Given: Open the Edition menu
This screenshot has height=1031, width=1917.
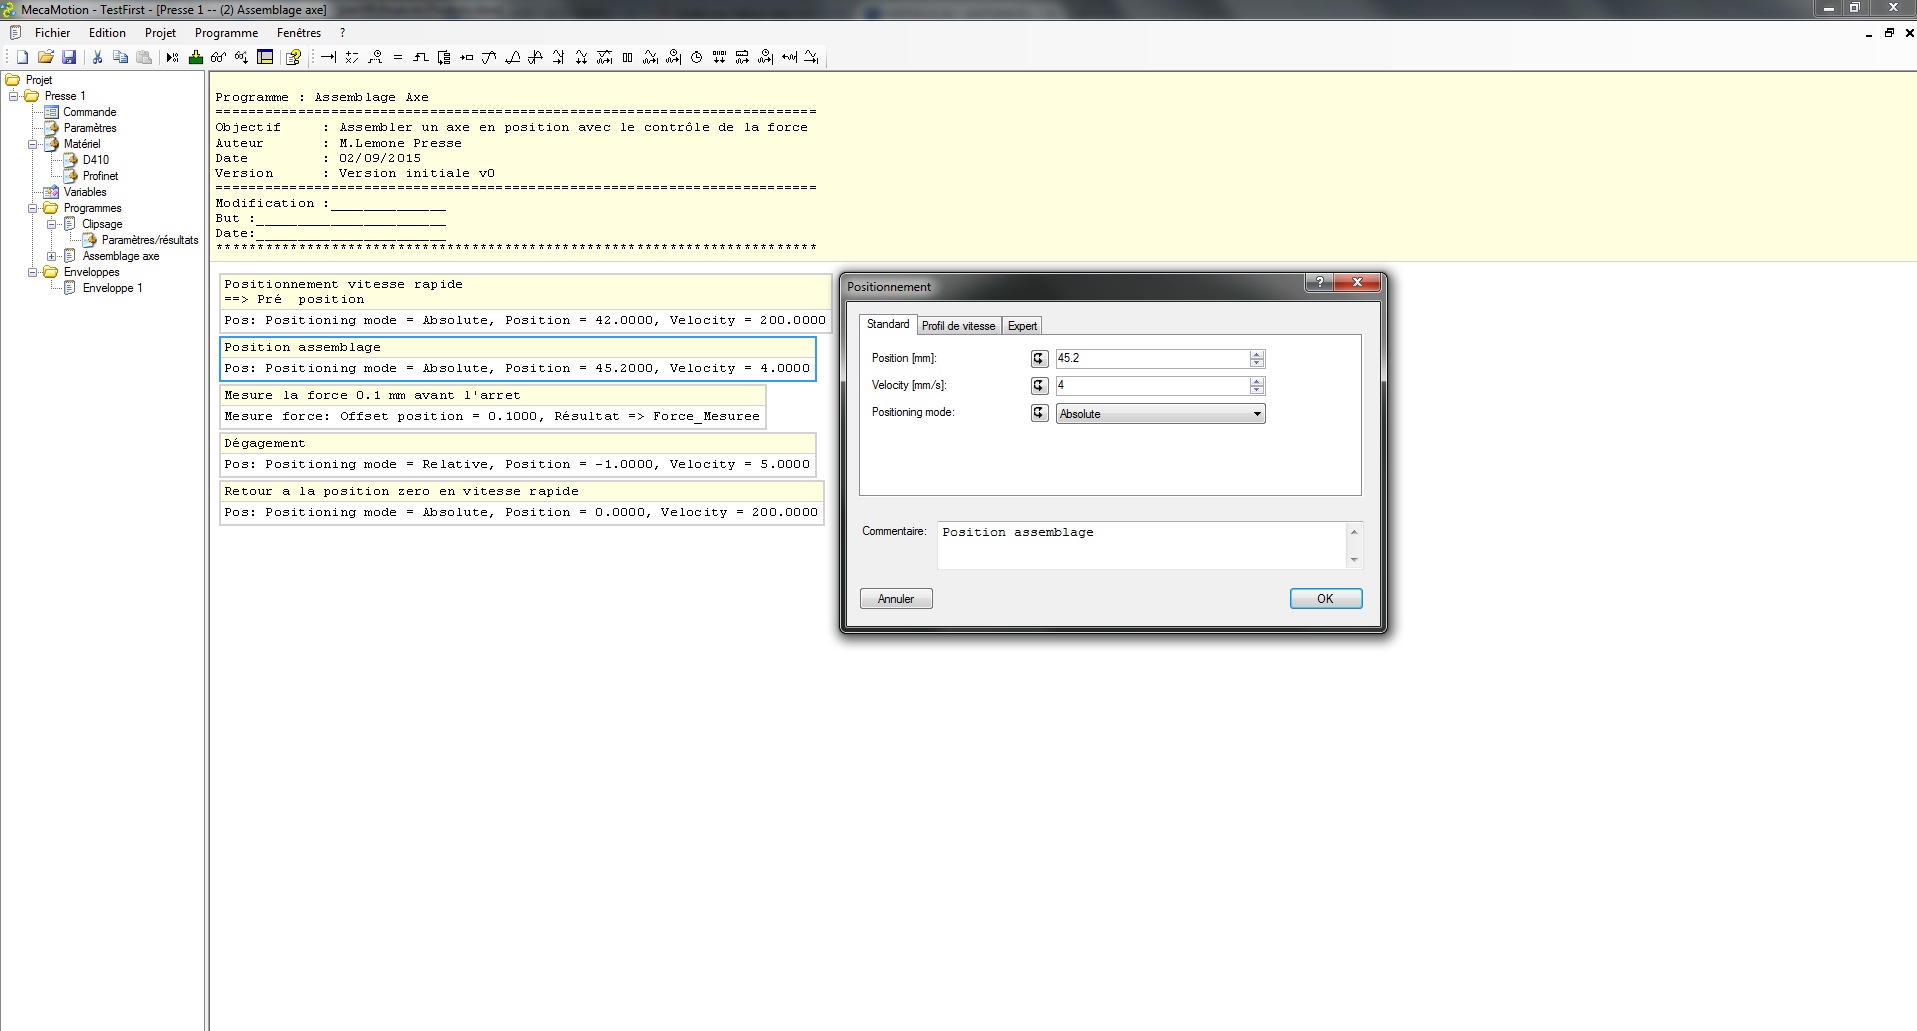Looking at the screenshot, I should pos(107,33).
